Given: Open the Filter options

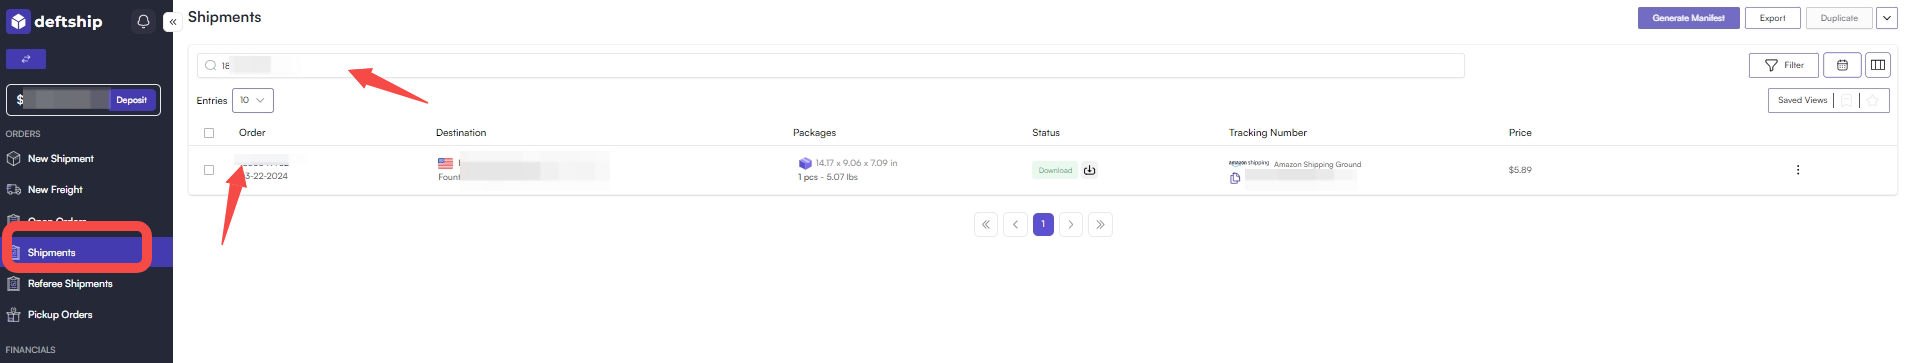Looking at the screenshot, I should pyautogui.click(x=1784, y=65).
